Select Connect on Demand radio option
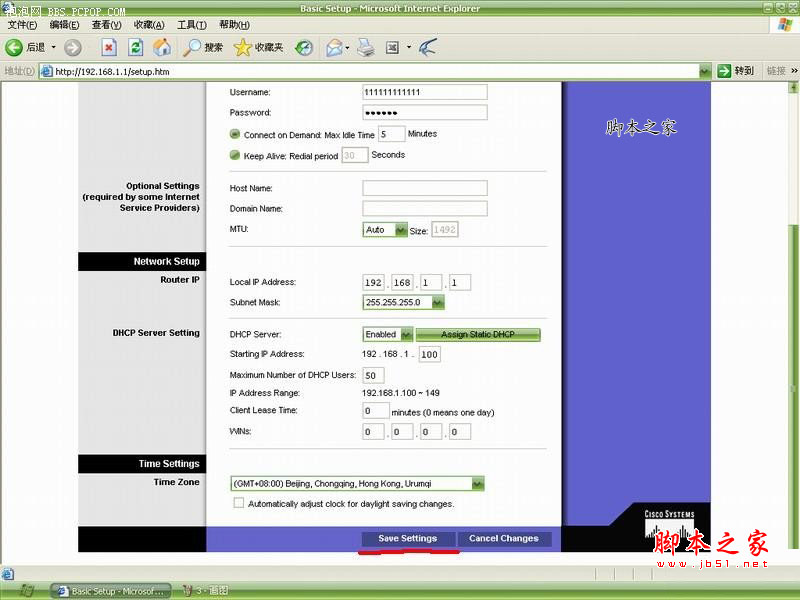Screen dimensions: 800x600 click(235, 134)
